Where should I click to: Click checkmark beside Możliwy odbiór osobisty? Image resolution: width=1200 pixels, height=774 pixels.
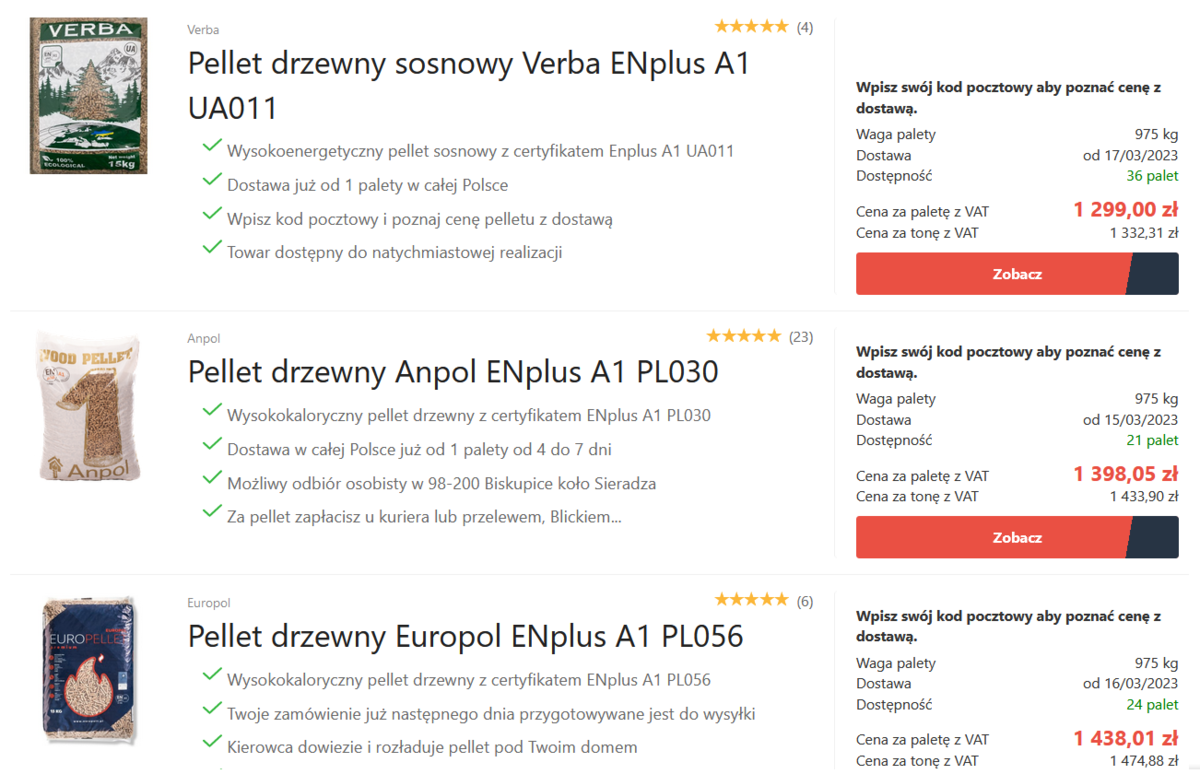point(211,479)
